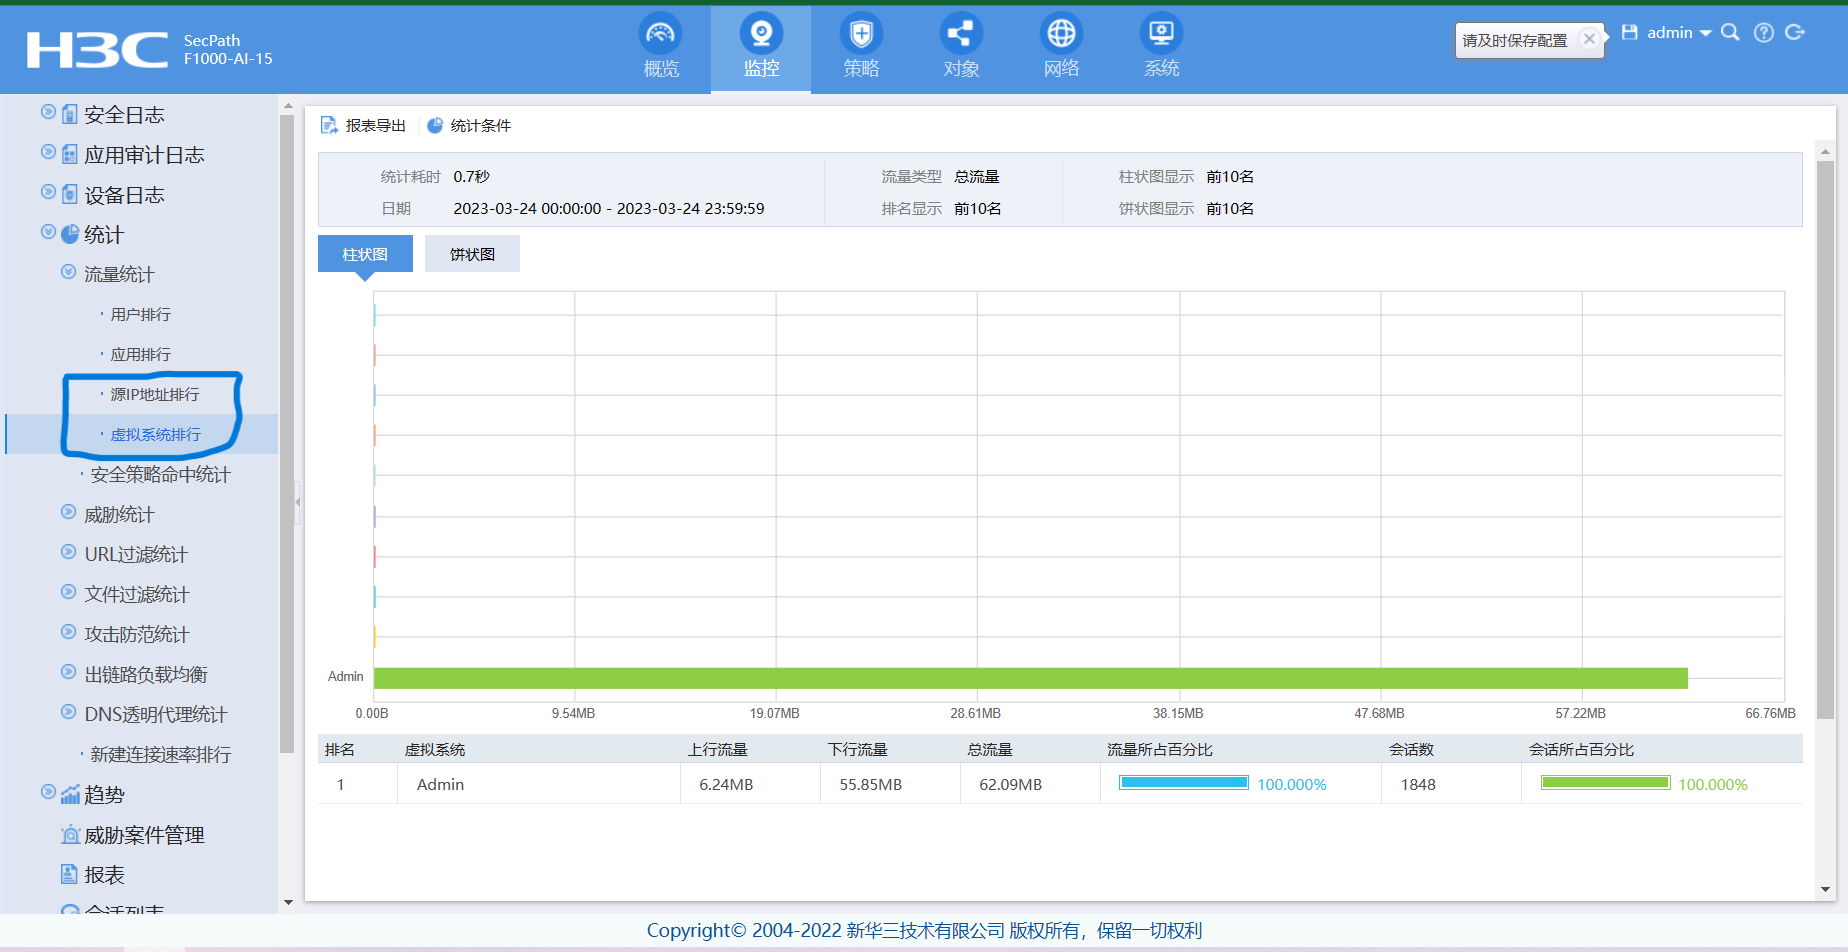The width and height of the screenshot is (1848, 952).
Task: Click the logout icon at top right
Action: 1795,33
